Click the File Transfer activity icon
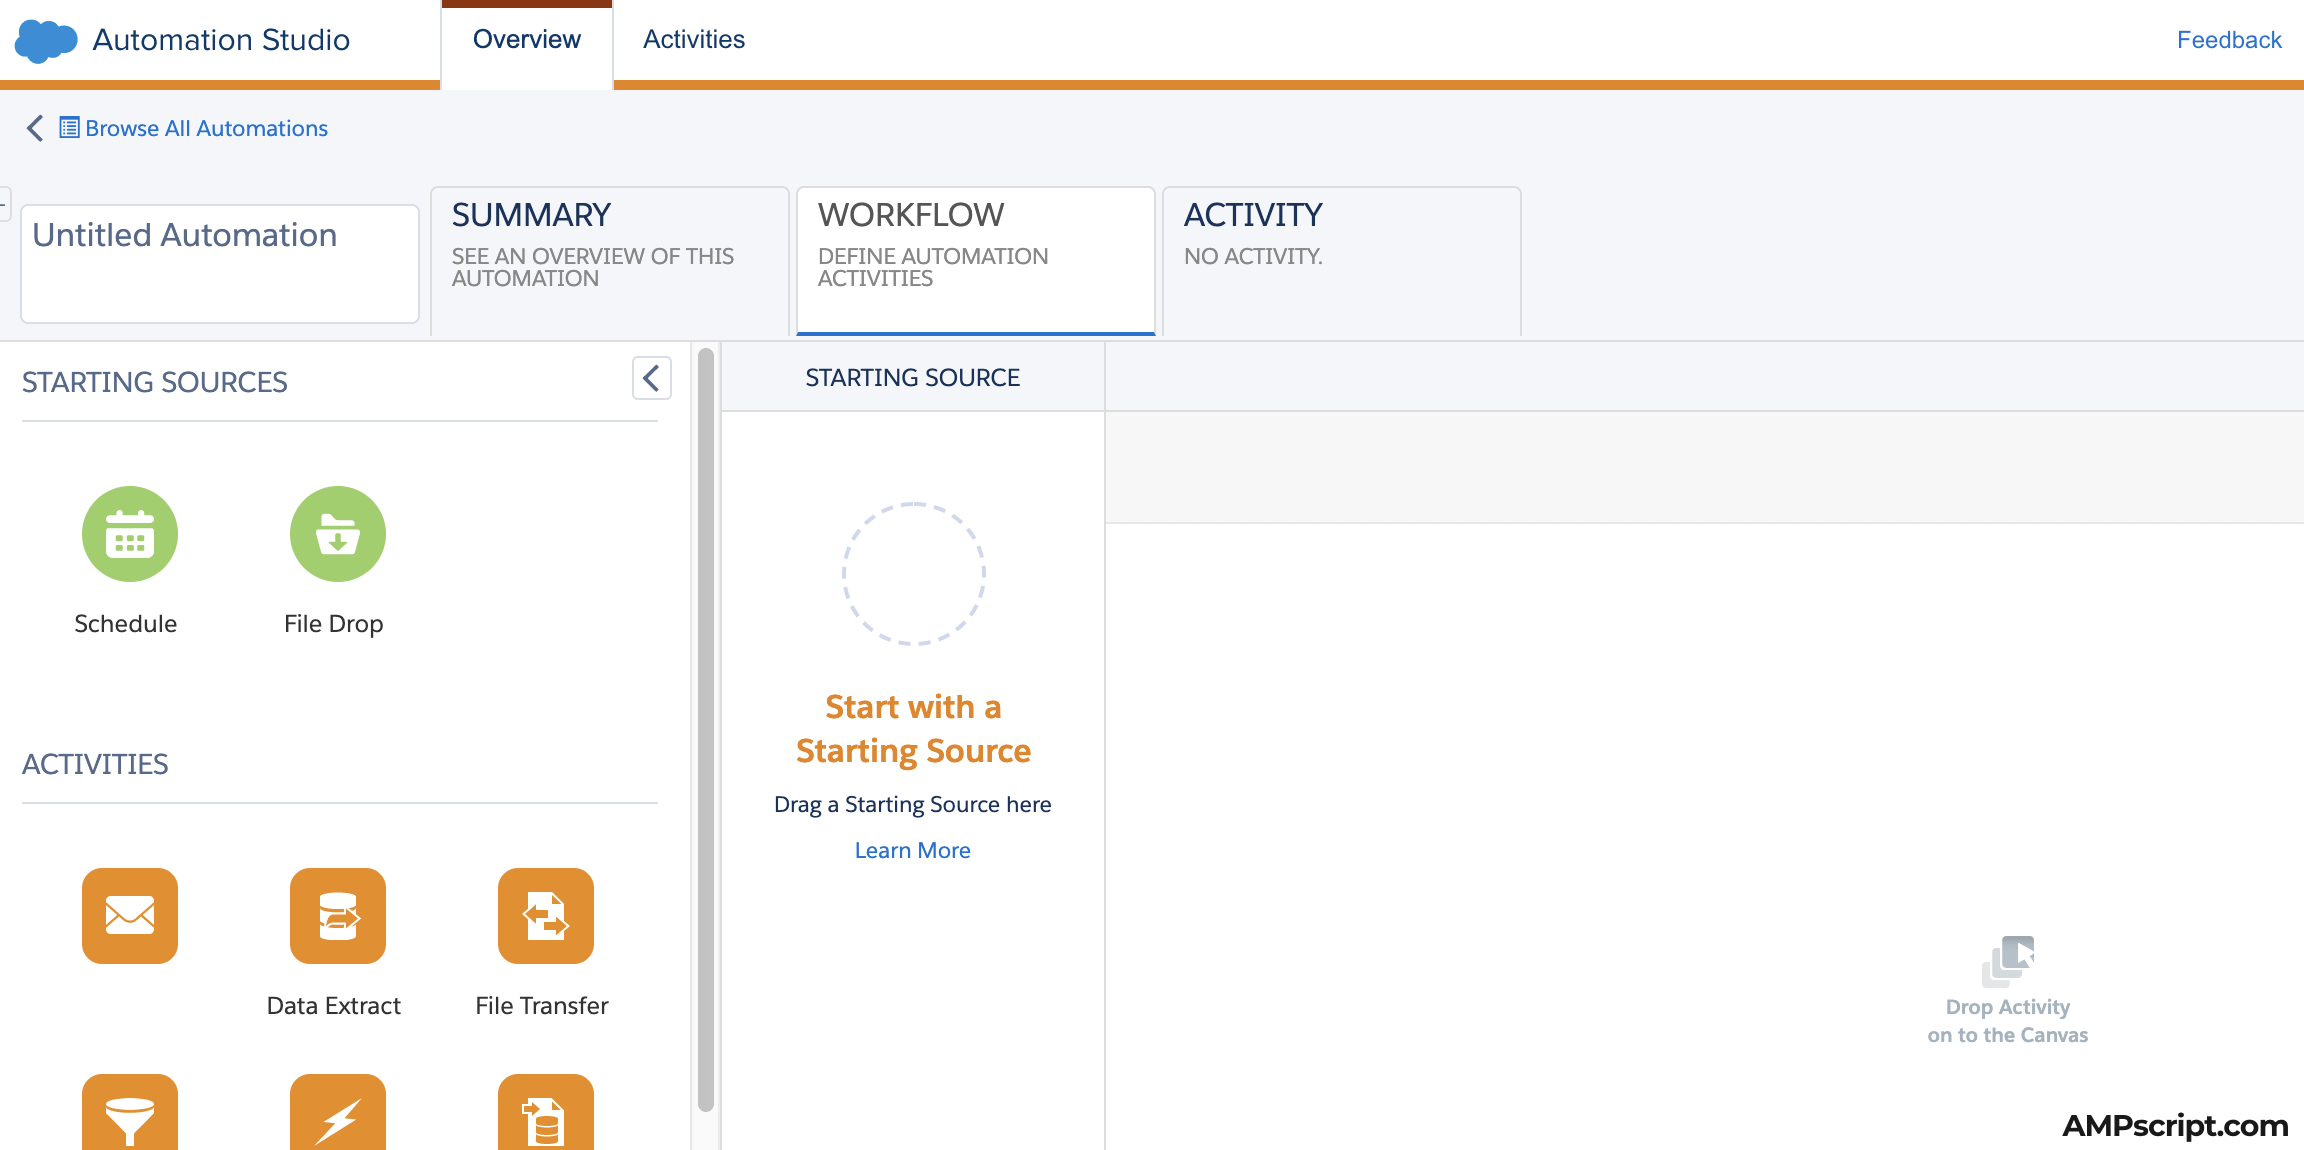The height and width of the screenshot is (1150, 2304). (x=545, y=916)
